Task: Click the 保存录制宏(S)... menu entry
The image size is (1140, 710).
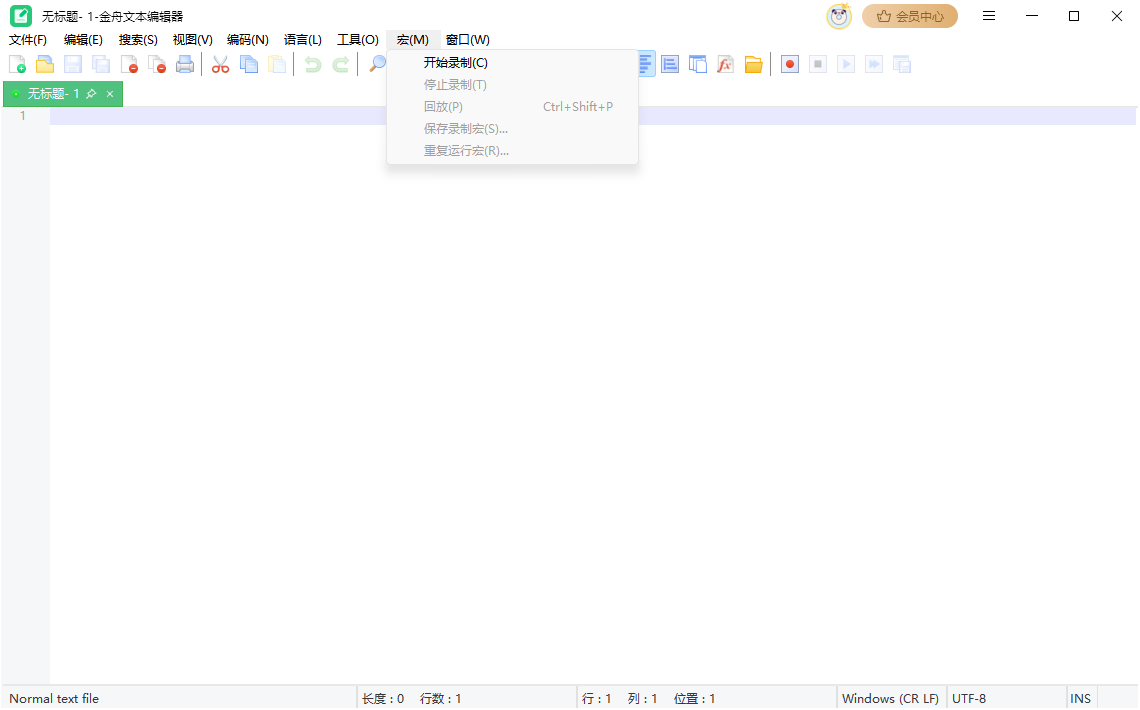Action: point(512,129)
